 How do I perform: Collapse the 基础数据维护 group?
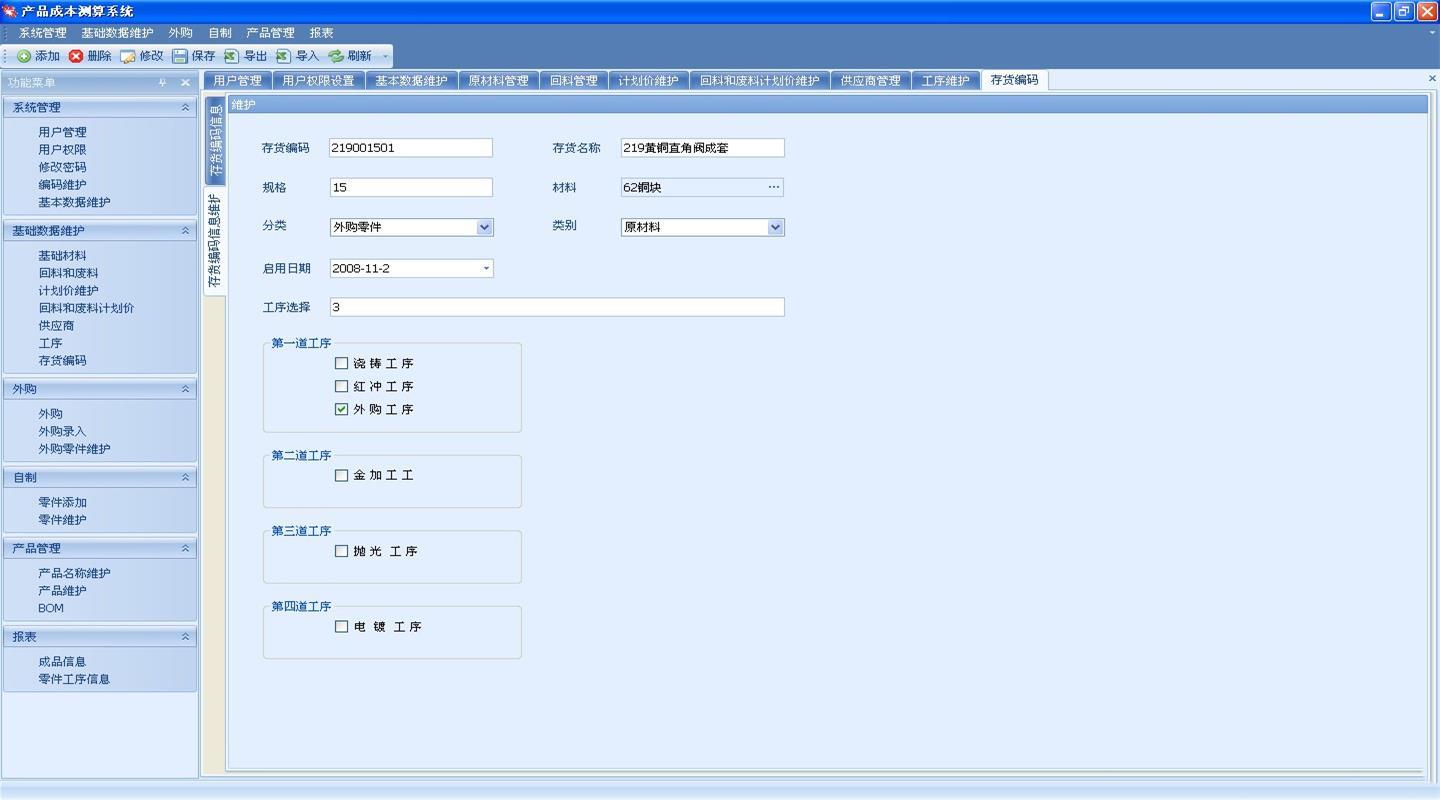(x=185, y=230)
